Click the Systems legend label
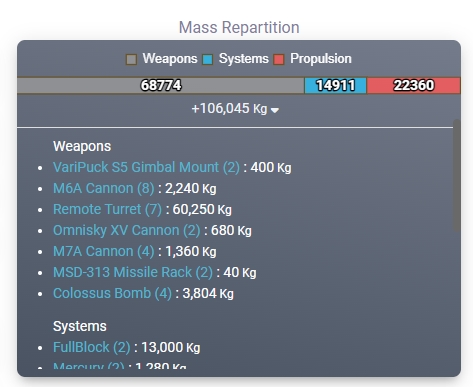 [244, 59]
